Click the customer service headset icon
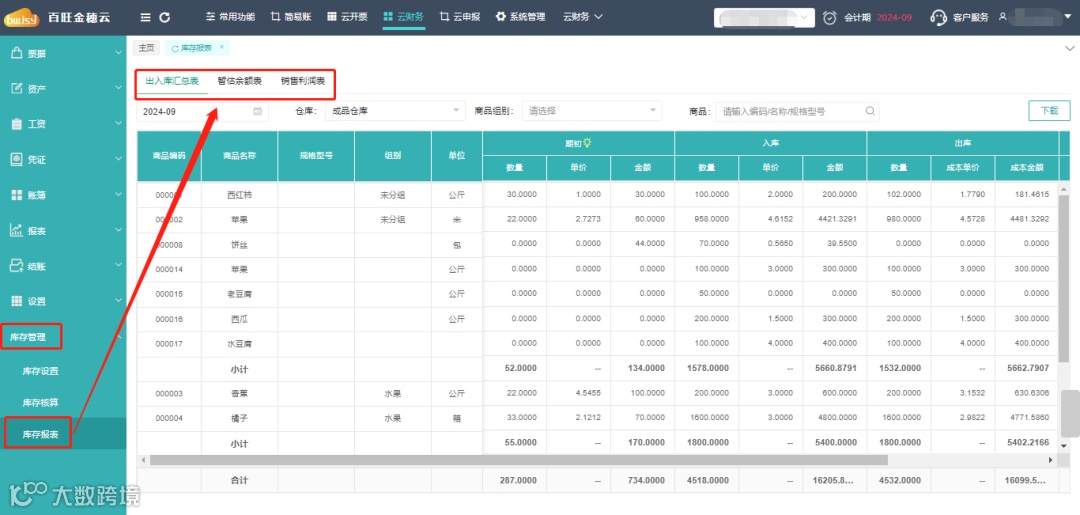This screenshot has height=515, width=1080. tap(938, 17)
